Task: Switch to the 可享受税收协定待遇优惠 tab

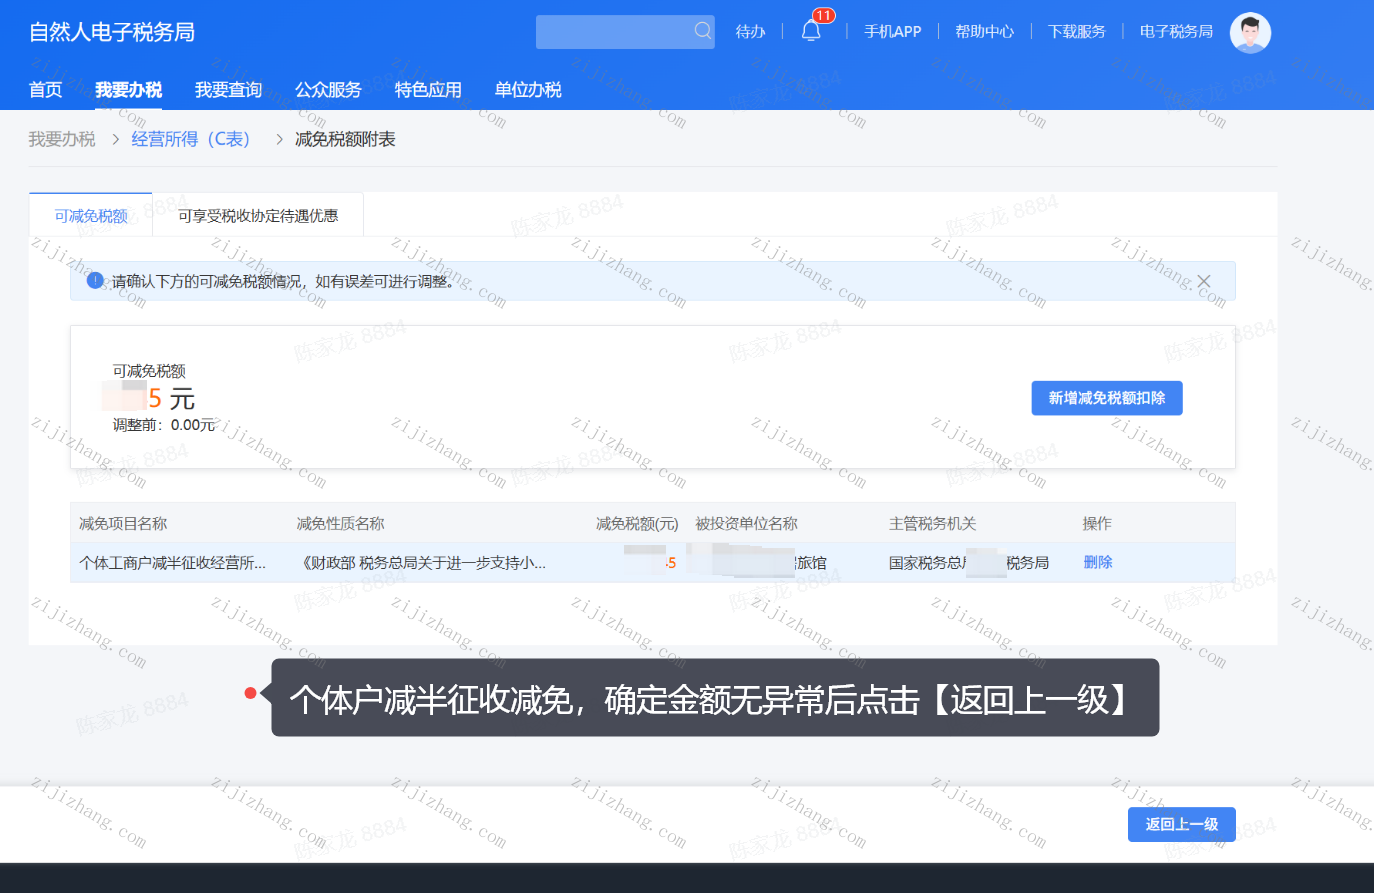Action: pyautogui.click(x=258, y=214)
